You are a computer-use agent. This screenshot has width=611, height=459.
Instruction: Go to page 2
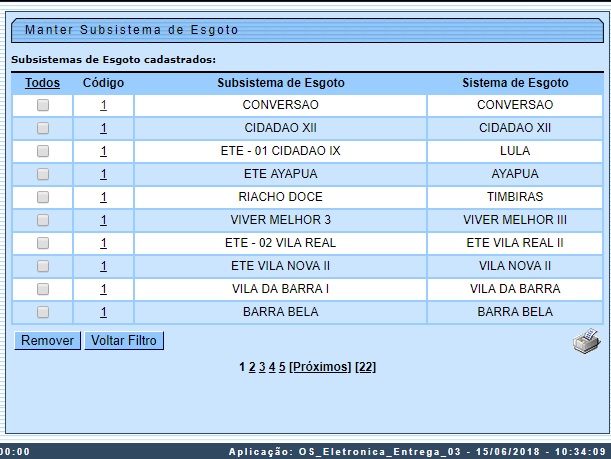pyautogui.click(x=252, y=367)
